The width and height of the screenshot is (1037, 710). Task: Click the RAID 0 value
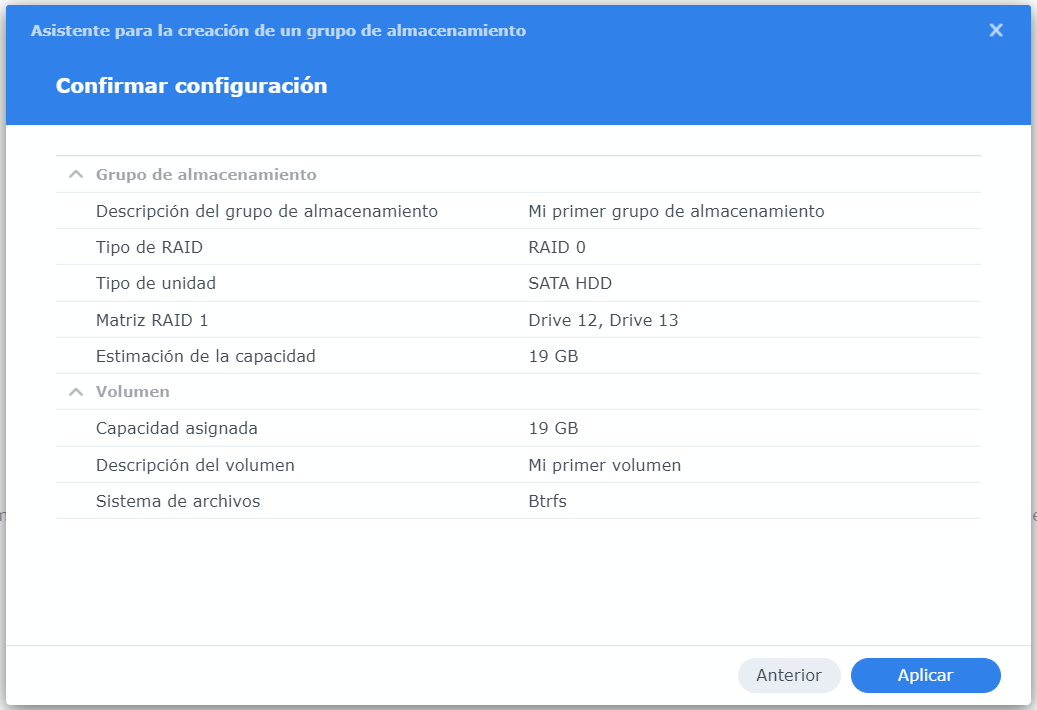(557, 247)
